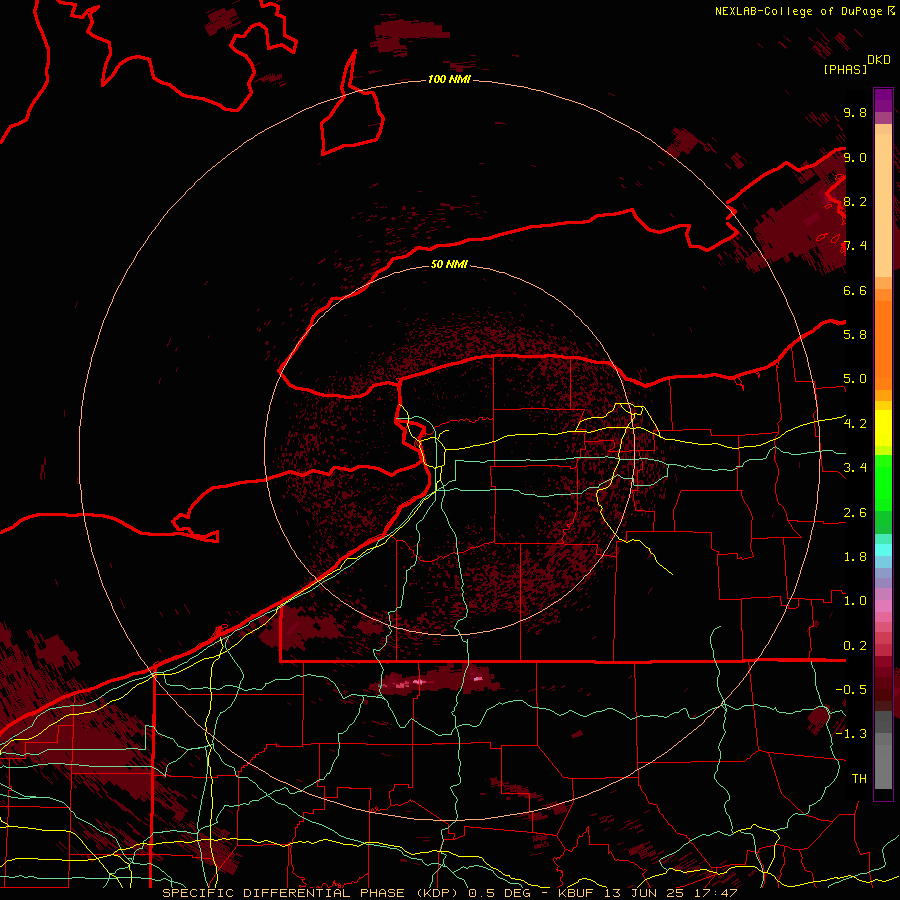This screenshot has width=900, height=900.
Task: Select the -0.5 legend value
Action: click(x=851, y=690)
